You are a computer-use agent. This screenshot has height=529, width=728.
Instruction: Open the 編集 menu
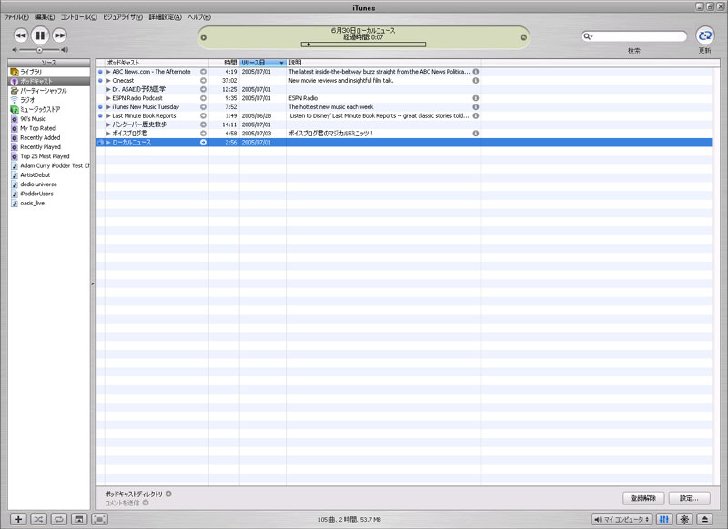(45, 17)
